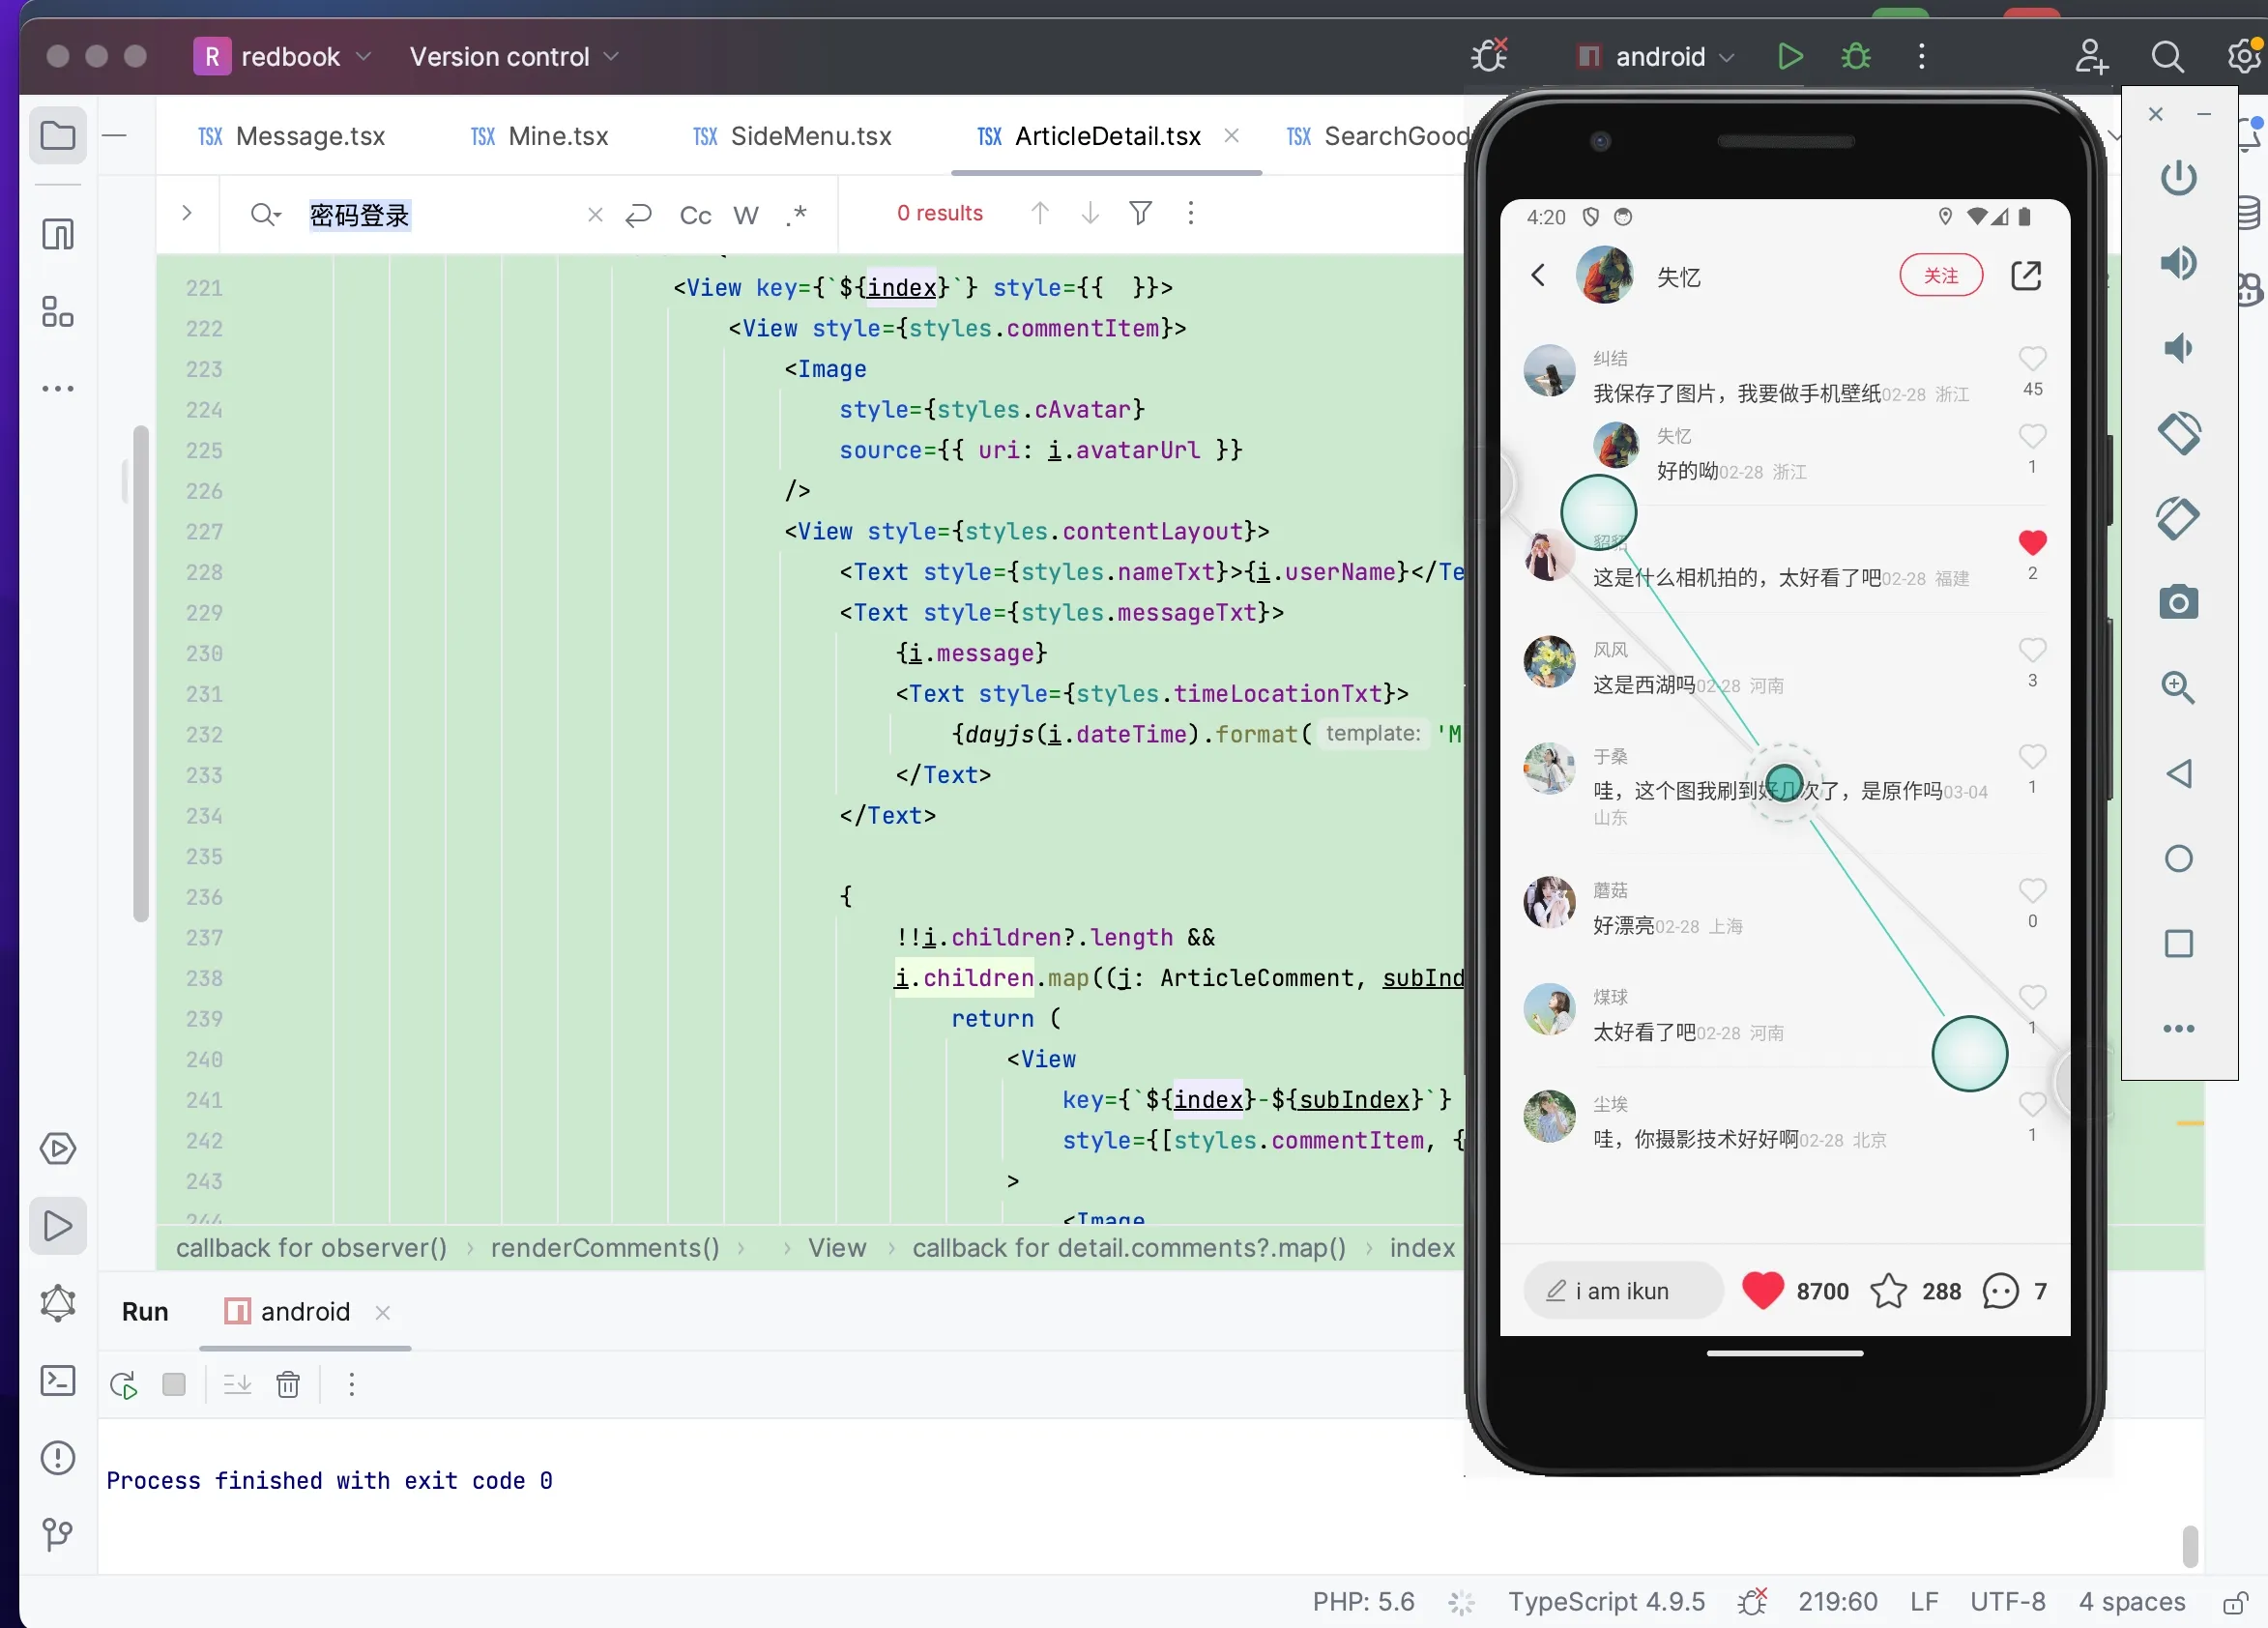Toggle Whole Words (W) search option
Image resolution: width=2268 pixels, height=1628 pixels.
[746, 215]
